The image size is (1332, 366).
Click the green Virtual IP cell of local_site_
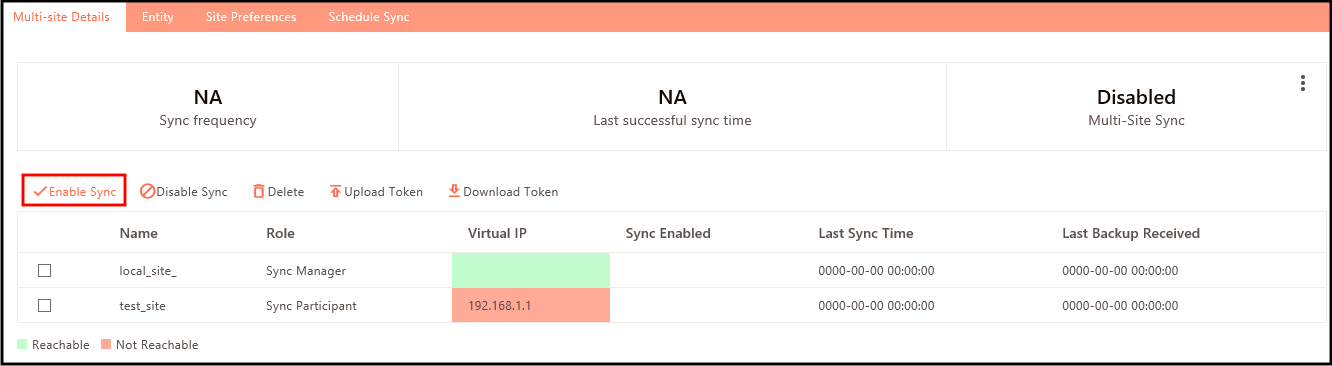point(531,270)
